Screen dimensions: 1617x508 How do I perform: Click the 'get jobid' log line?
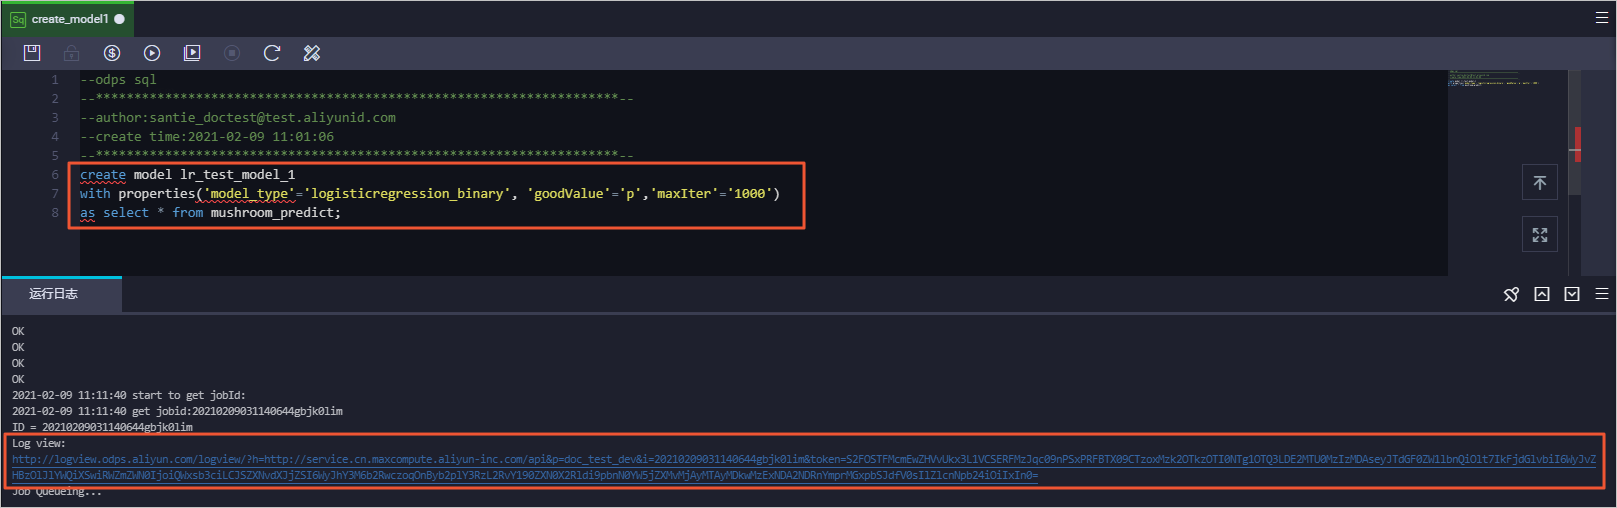click(x=177, y=411)
